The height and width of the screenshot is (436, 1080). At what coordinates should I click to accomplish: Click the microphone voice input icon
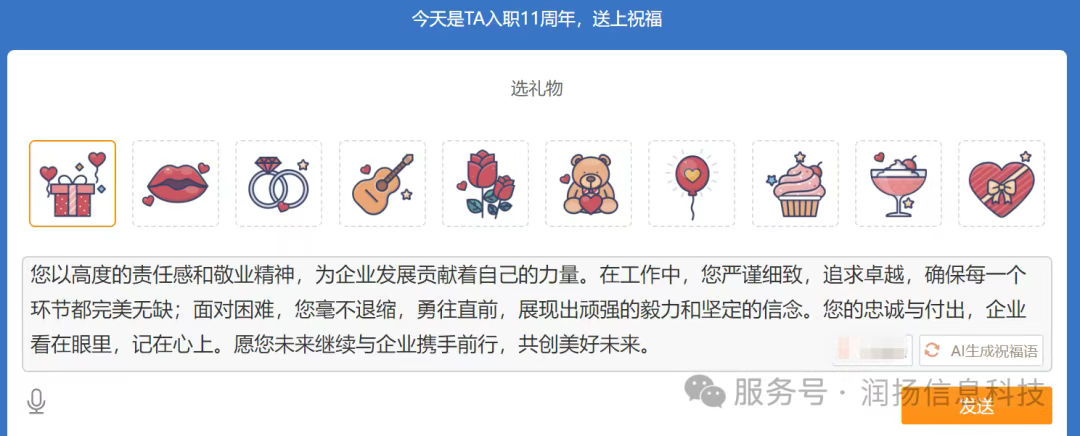(x=36, y=401)
